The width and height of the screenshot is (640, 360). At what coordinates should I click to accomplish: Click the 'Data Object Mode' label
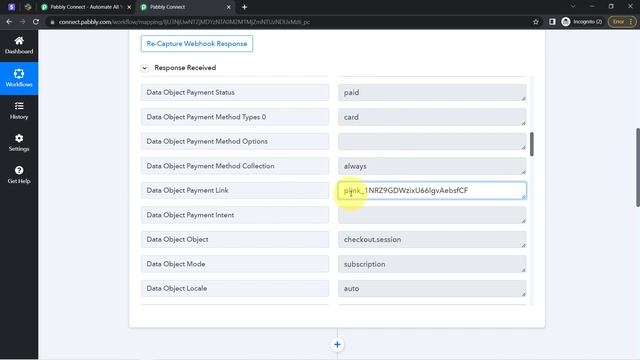pyautogui.click(x=235, y=264)
